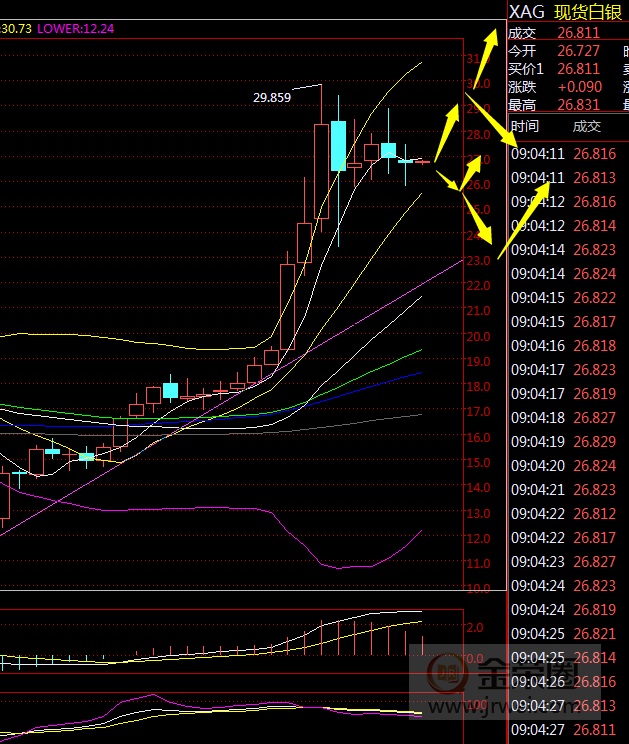The width and height of the screenshot is (629, 744).
Task: Select the 09:04:19 tick priced 26.829
Action: tap(564, 441)
